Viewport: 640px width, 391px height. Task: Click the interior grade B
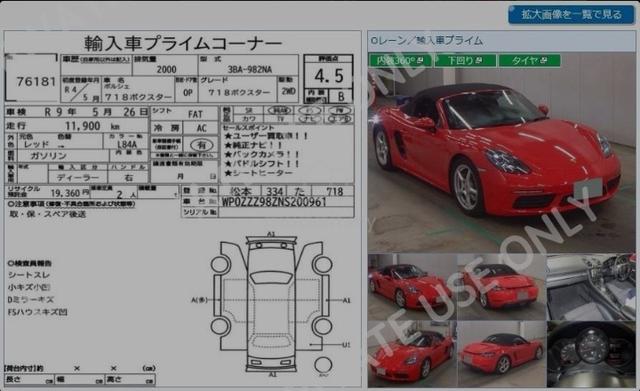click(x=341, y=96)
